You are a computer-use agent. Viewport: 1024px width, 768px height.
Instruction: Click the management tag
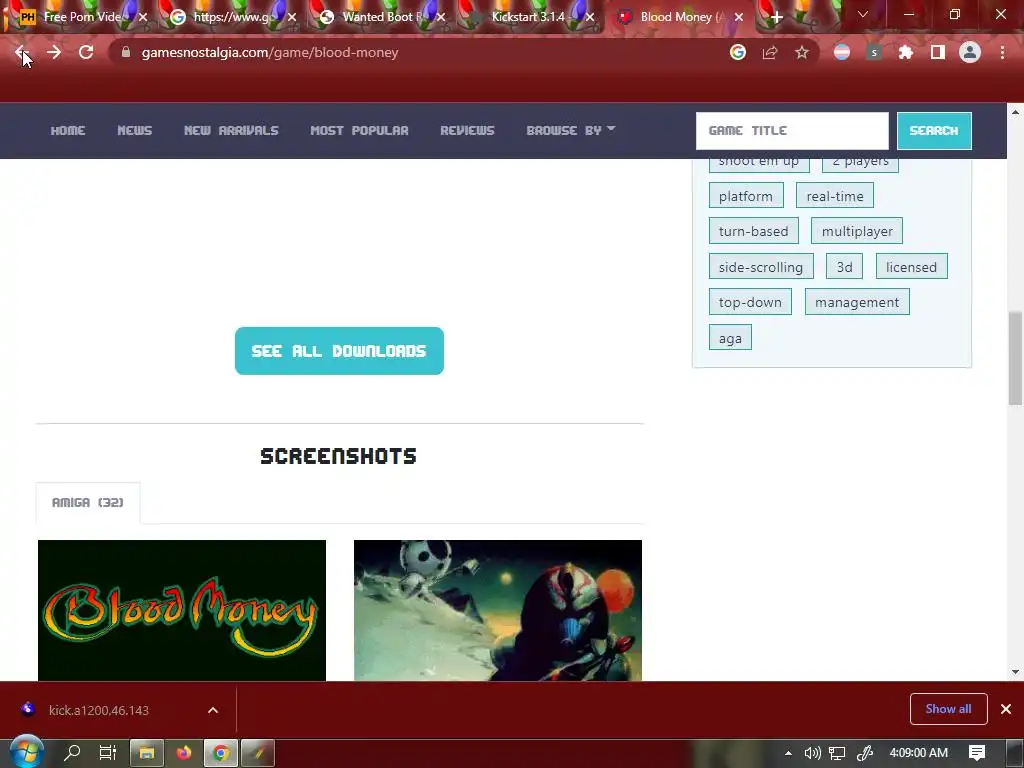pyautogui.click(x=857, y=302)
